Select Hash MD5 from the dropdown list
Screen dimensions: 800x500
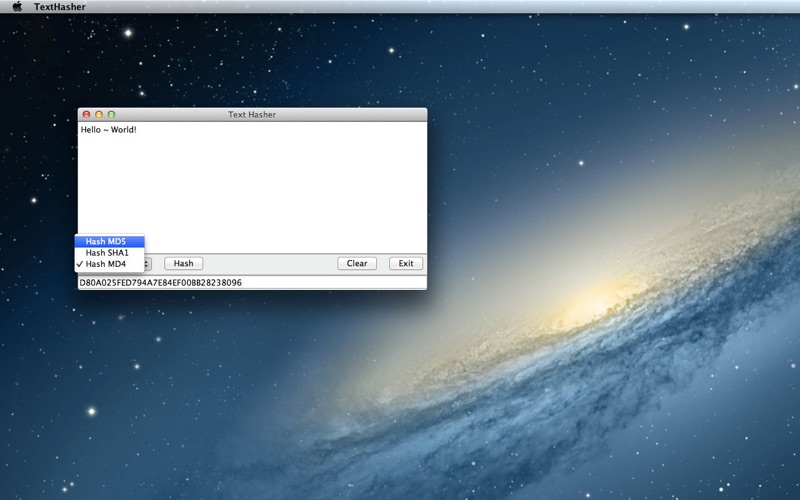tap(109, 241)
